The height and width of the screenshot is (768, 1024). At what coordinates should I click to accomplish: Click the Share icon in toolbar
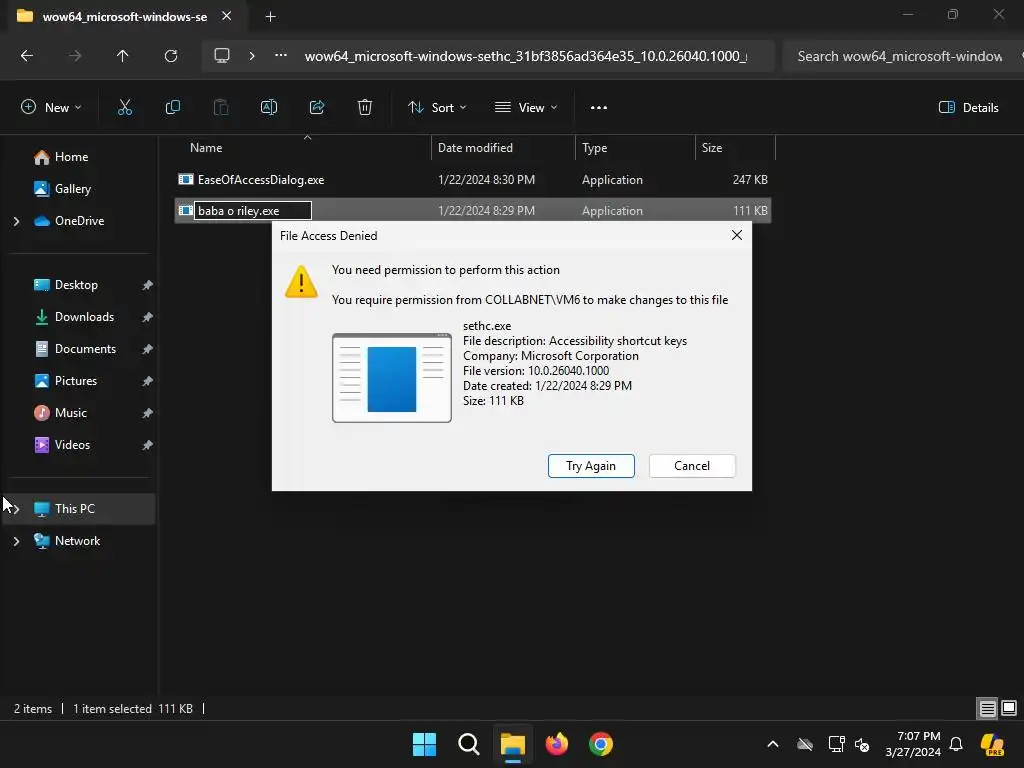point(317,108)
